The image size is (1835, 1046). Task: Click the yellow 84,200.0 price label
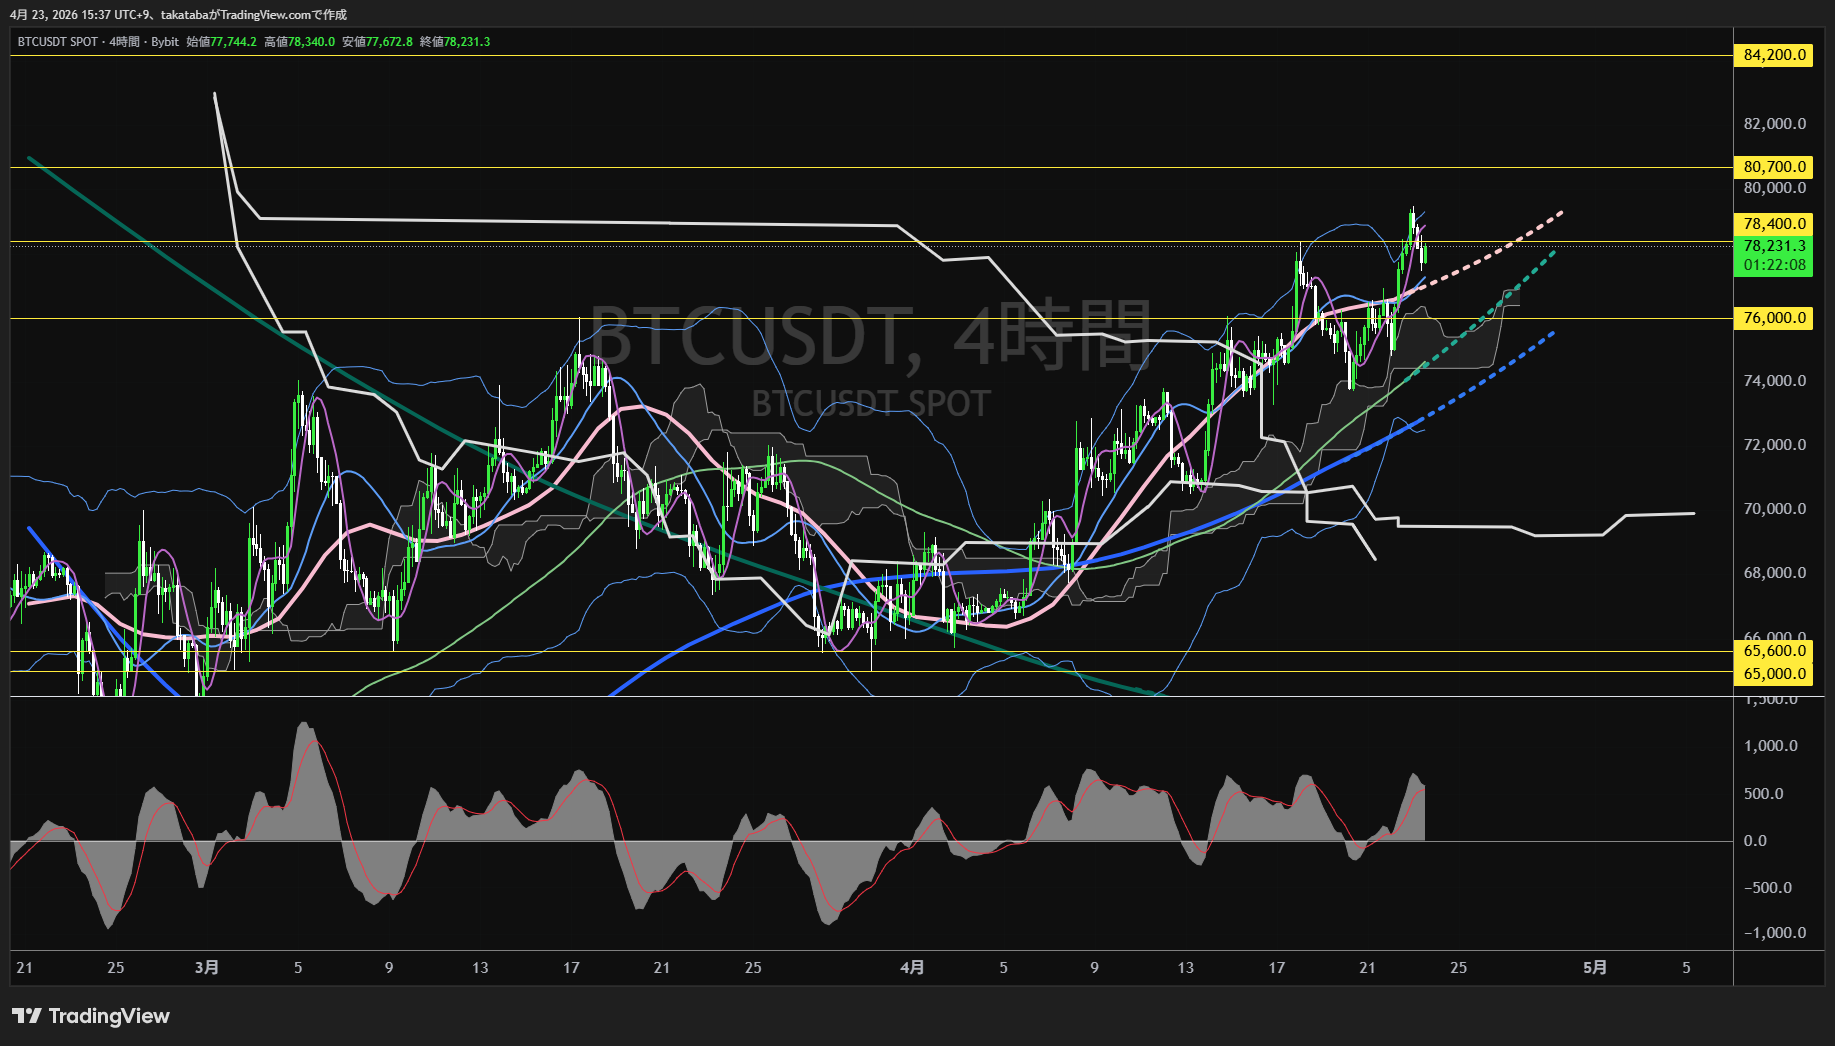(1773, 55)
